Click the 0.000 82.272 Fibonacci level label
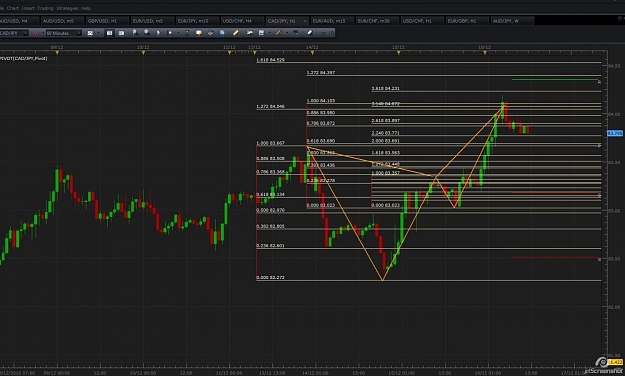The height and width of the screenshot is (376, 625). tap(271, 277)
